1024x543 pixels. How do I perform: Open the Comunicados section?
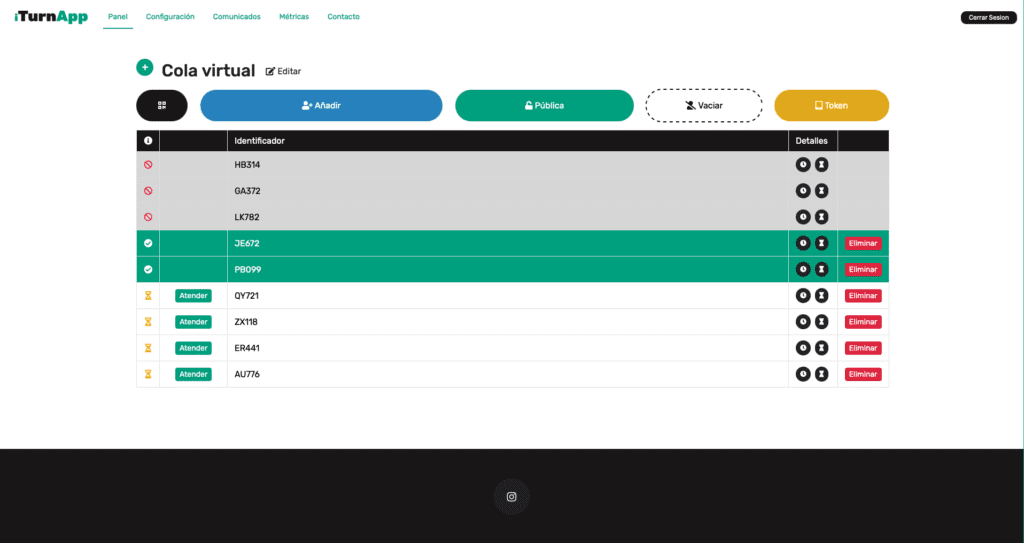point(237,17)
